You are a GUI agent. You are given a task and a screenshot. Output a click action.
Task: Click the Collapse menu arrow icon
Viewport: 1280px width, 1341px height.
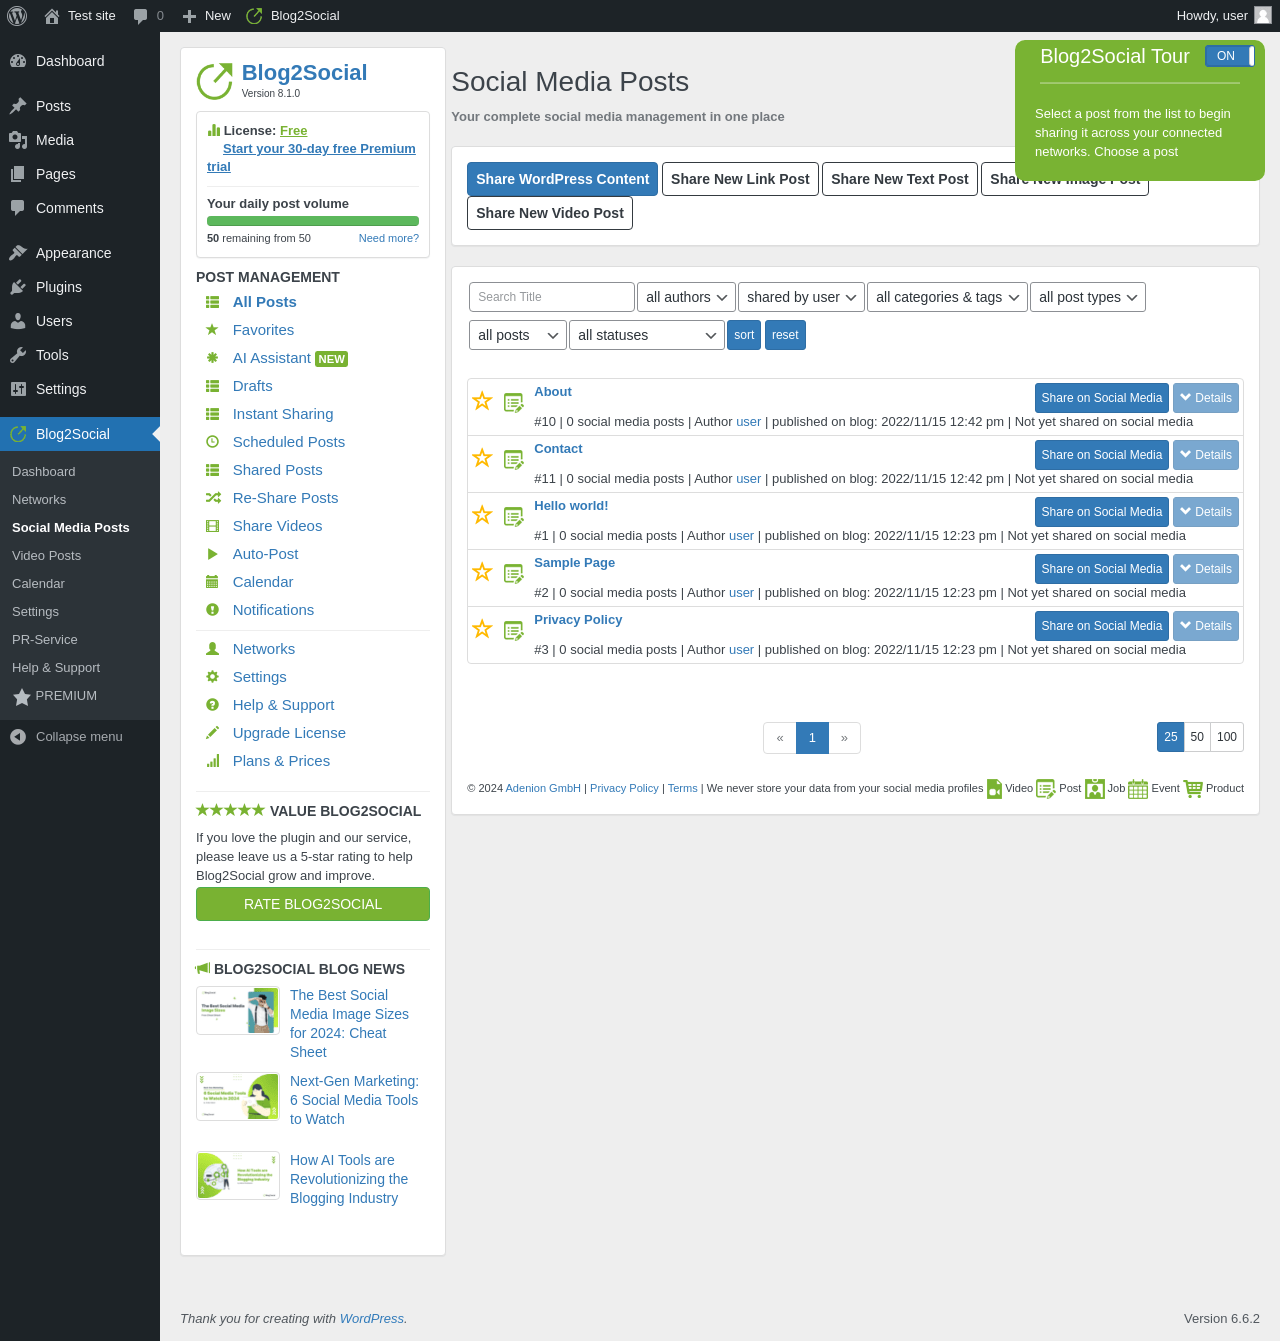pos(18,737)
